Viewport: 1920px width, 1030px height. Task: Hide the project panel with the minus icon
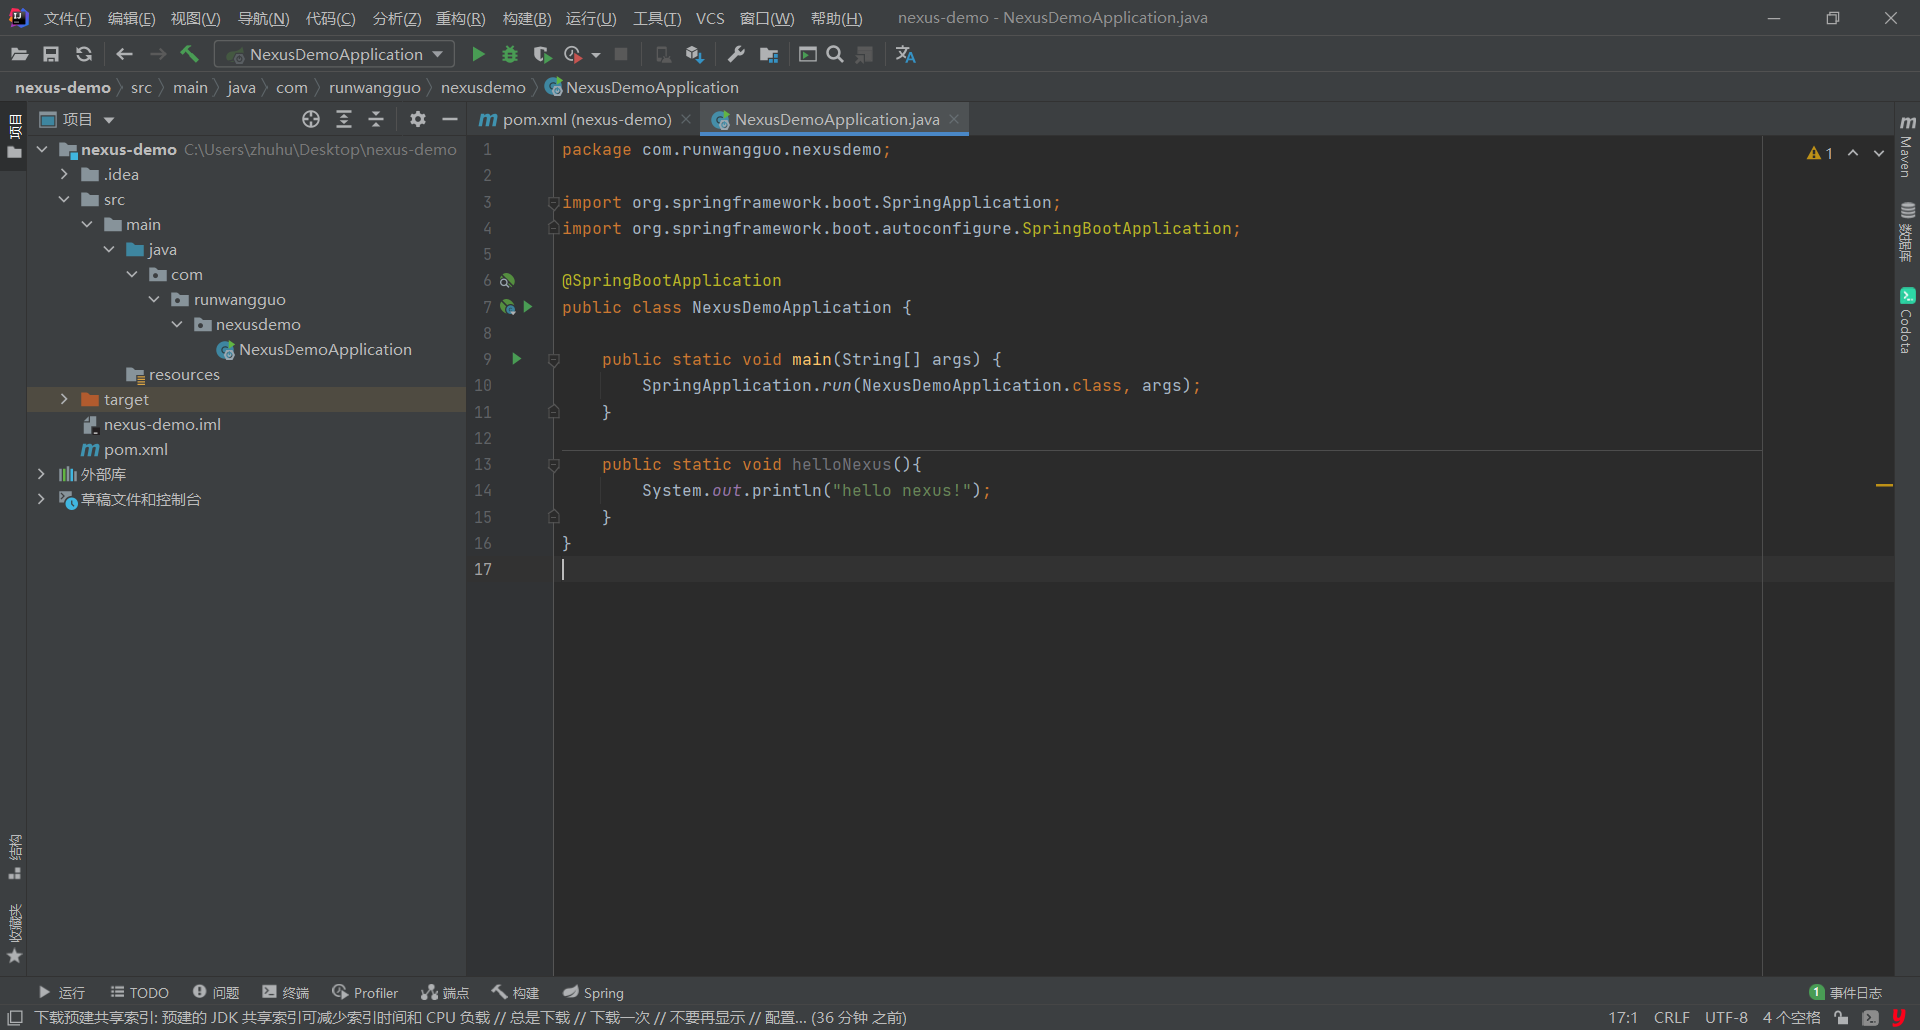pos(450,119)
